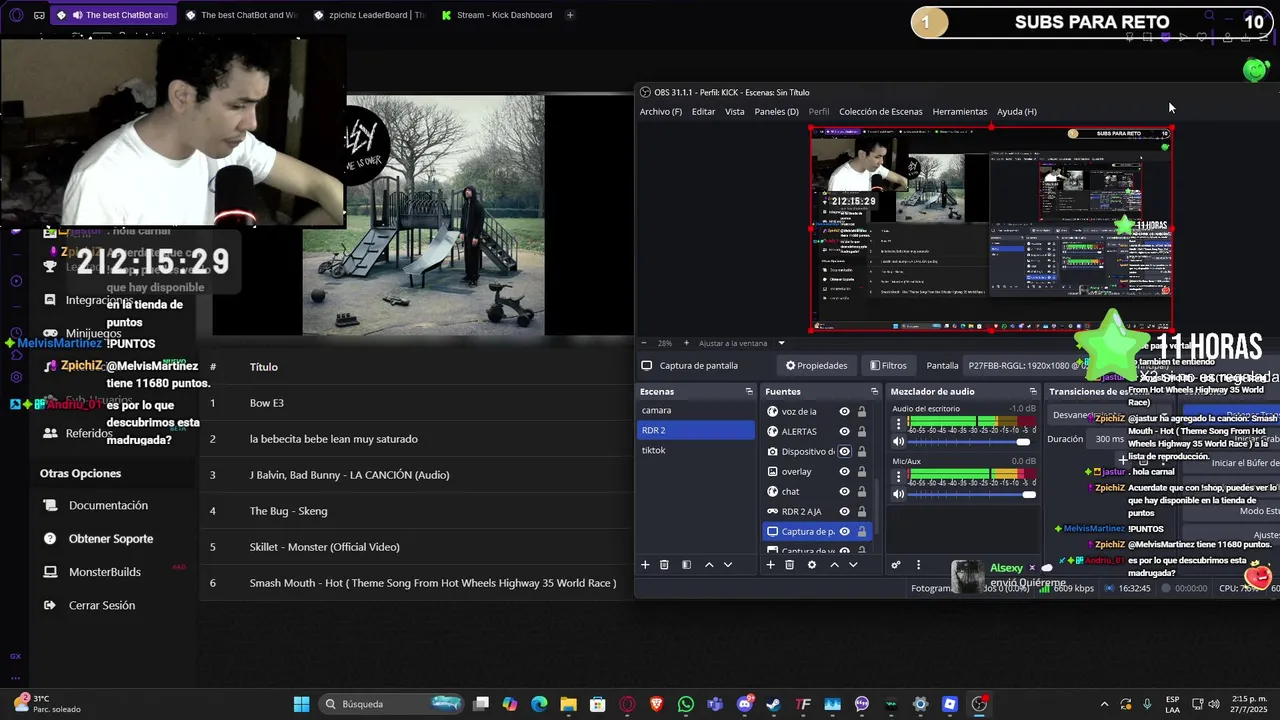Image resolution: width=1280 pixels, height=720 pixels.
Task: Toggle visibility of Dispositivo de captura source
Action: coord(844,451)
